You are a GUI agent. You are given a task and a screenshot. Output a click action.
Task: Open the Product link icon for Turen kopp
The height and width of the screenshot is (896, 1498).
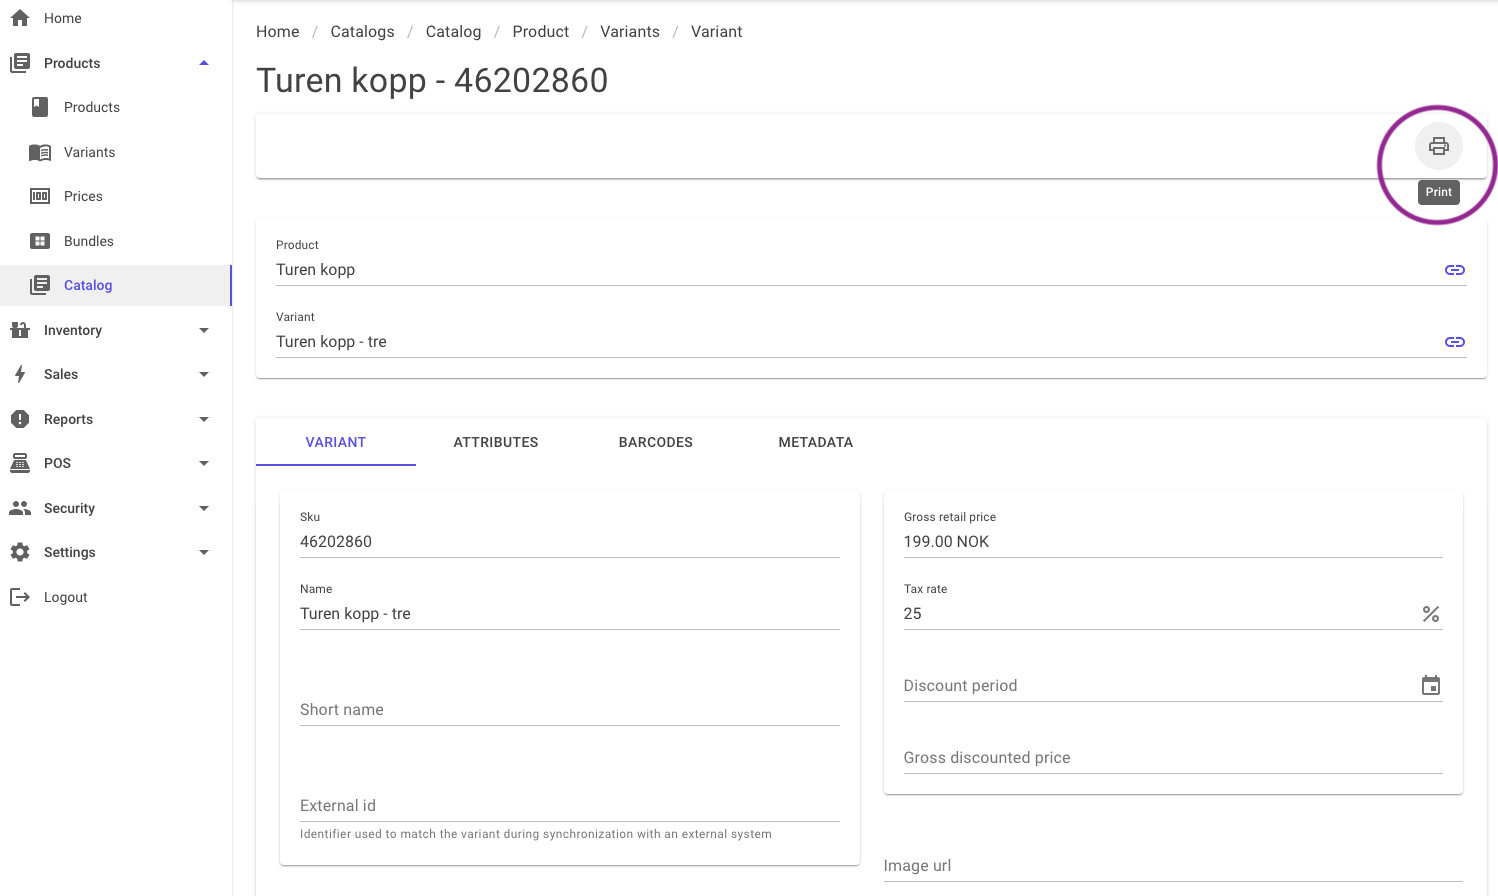coord(1455,270)
